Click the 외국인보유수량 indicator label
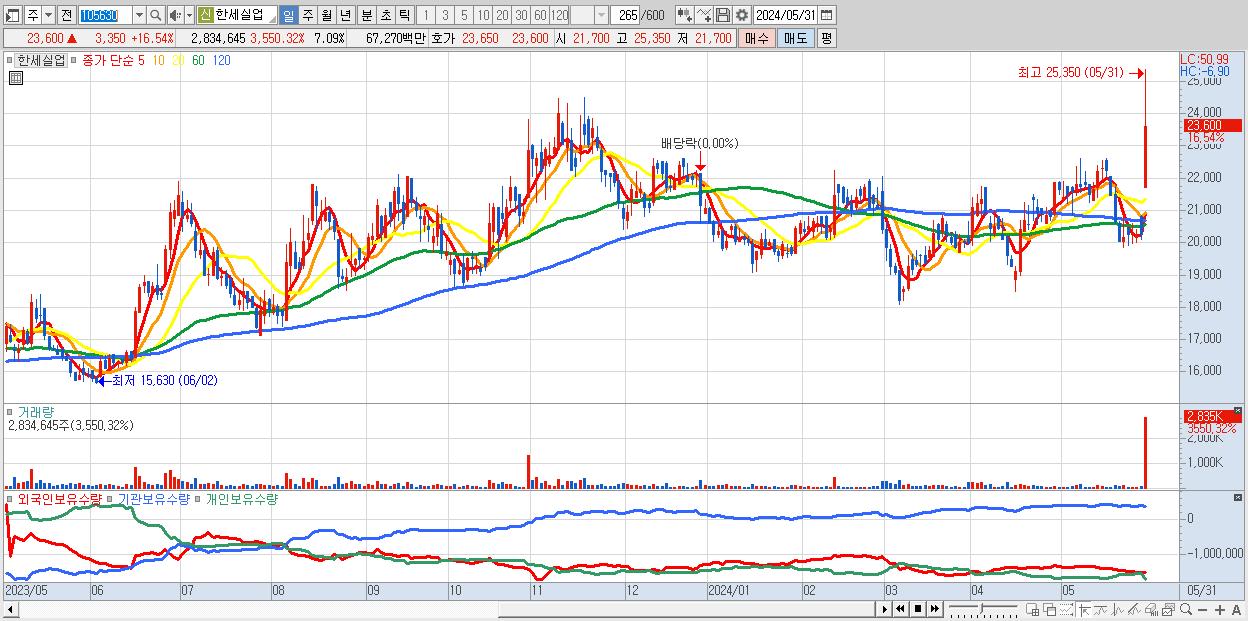The width and height of the screenshot is (1248, 621). tap(60, 498)
